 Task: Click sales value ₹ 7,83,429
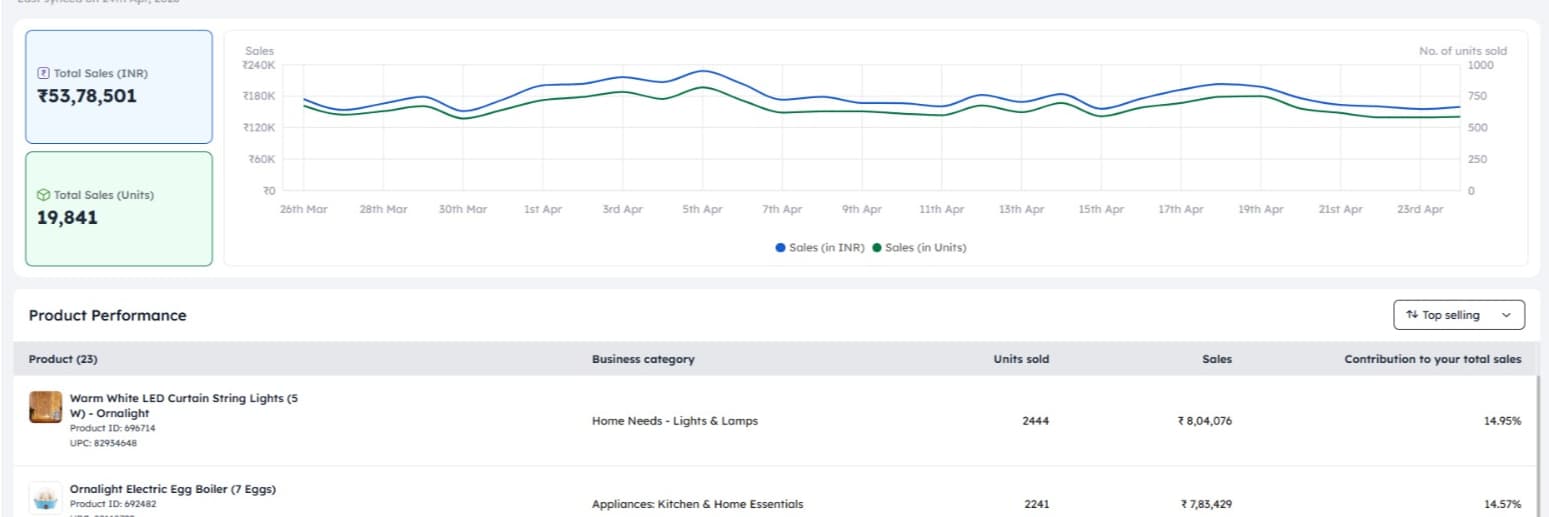1205,504
